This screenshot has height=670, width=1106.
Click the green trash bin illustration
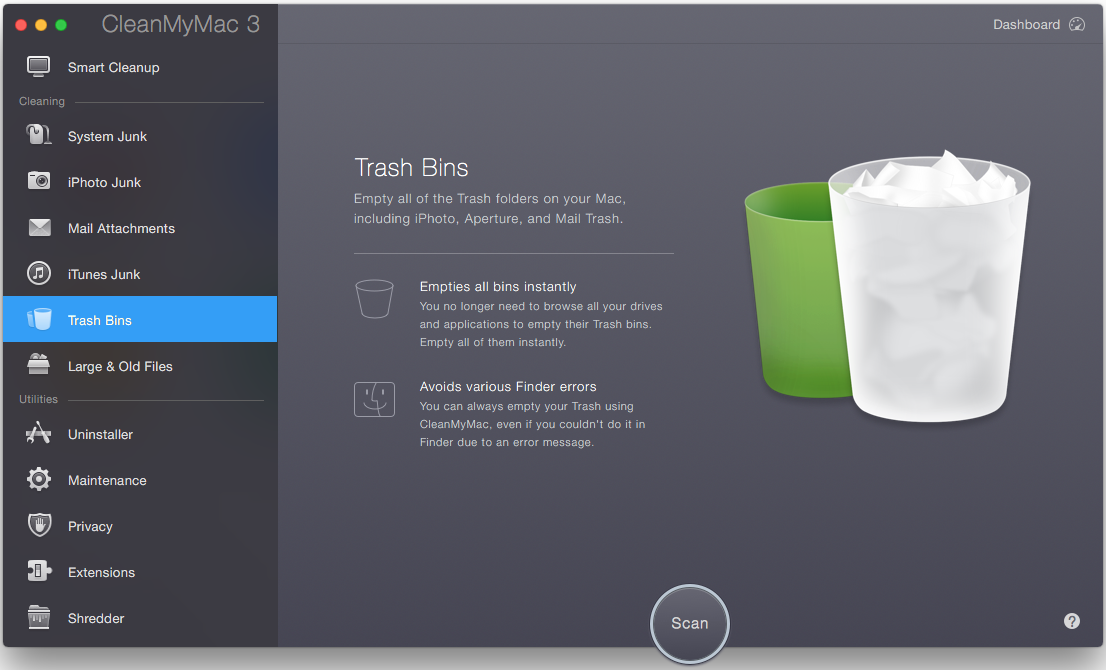click(790, 290)
